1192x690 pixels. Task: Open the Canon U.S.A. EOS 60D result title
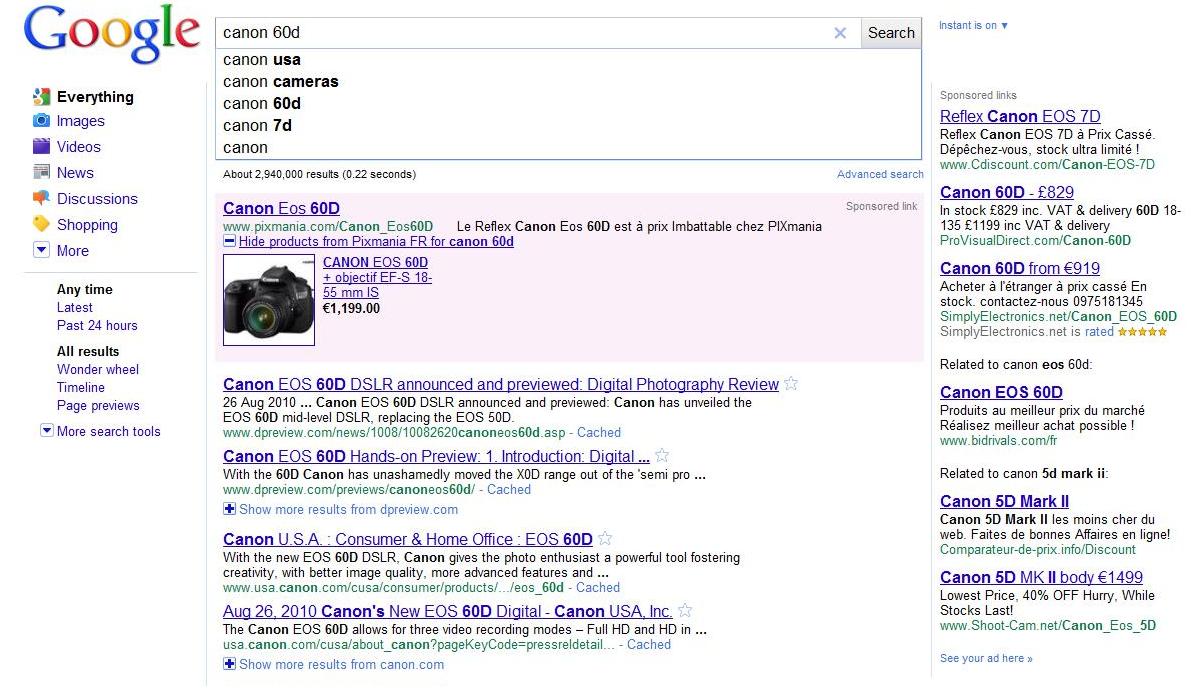click(x=407, y=539)
